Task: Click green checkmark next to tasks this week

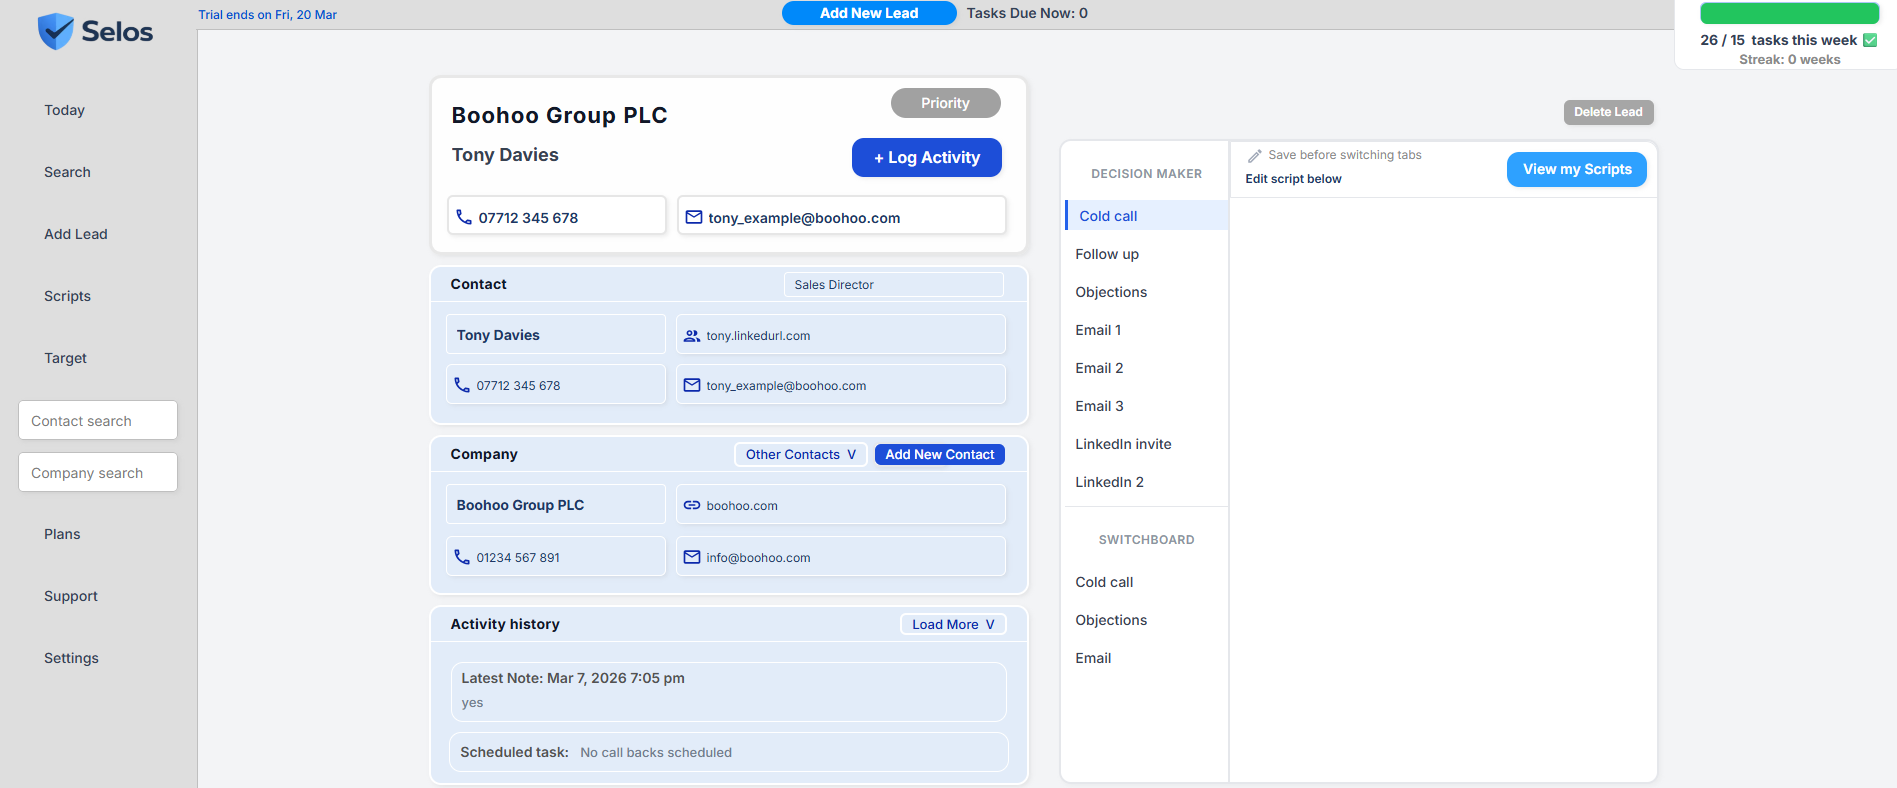Action: pos(1870,40)
